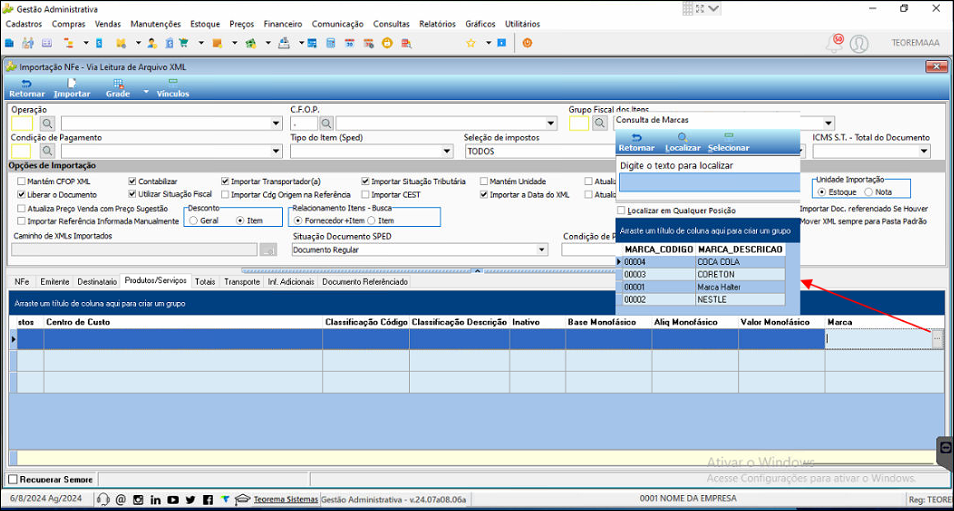Click the Caminho de XMLs browse button
The height and width of the screenshot is (511, 954).
click(268, 250)
